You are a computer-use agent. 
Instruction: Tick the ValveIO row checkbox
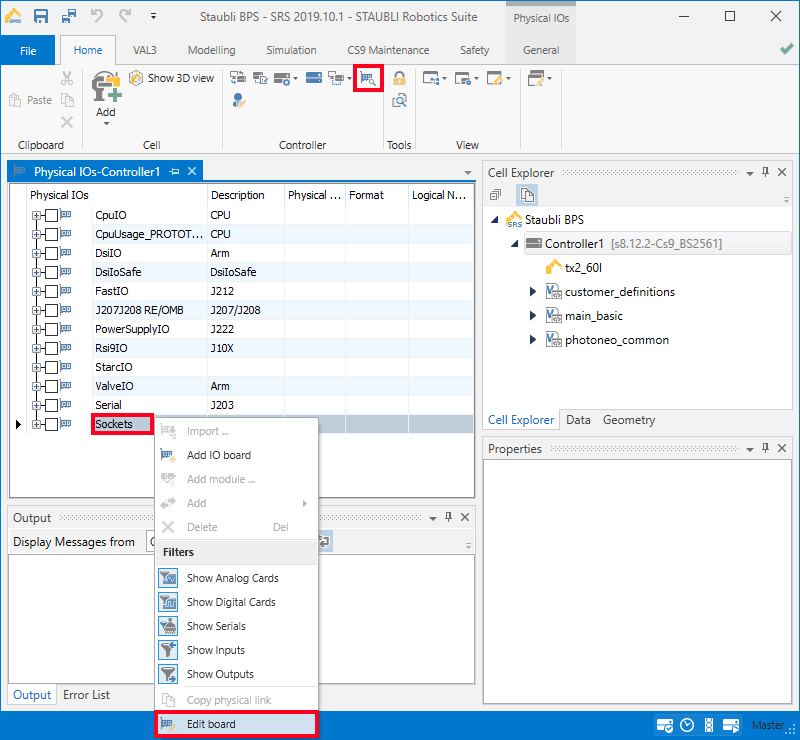tap(52, 386)
